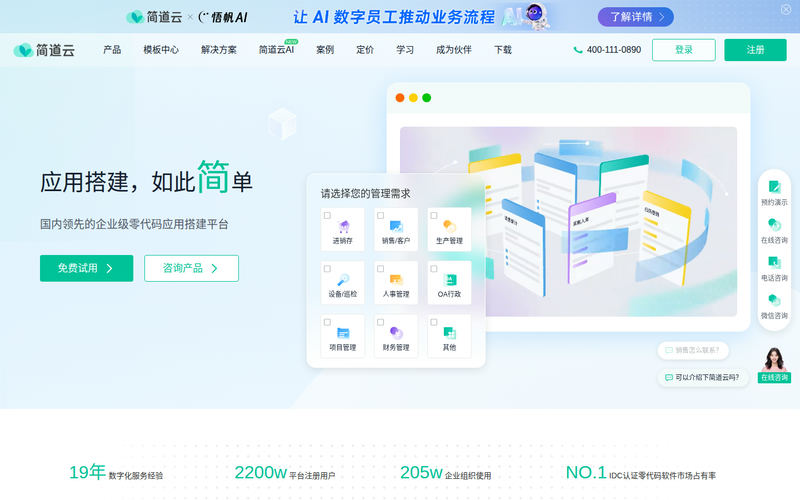Expand the 解决方案 nav menu
Viewport: 800px width, 500px height.
219,49
